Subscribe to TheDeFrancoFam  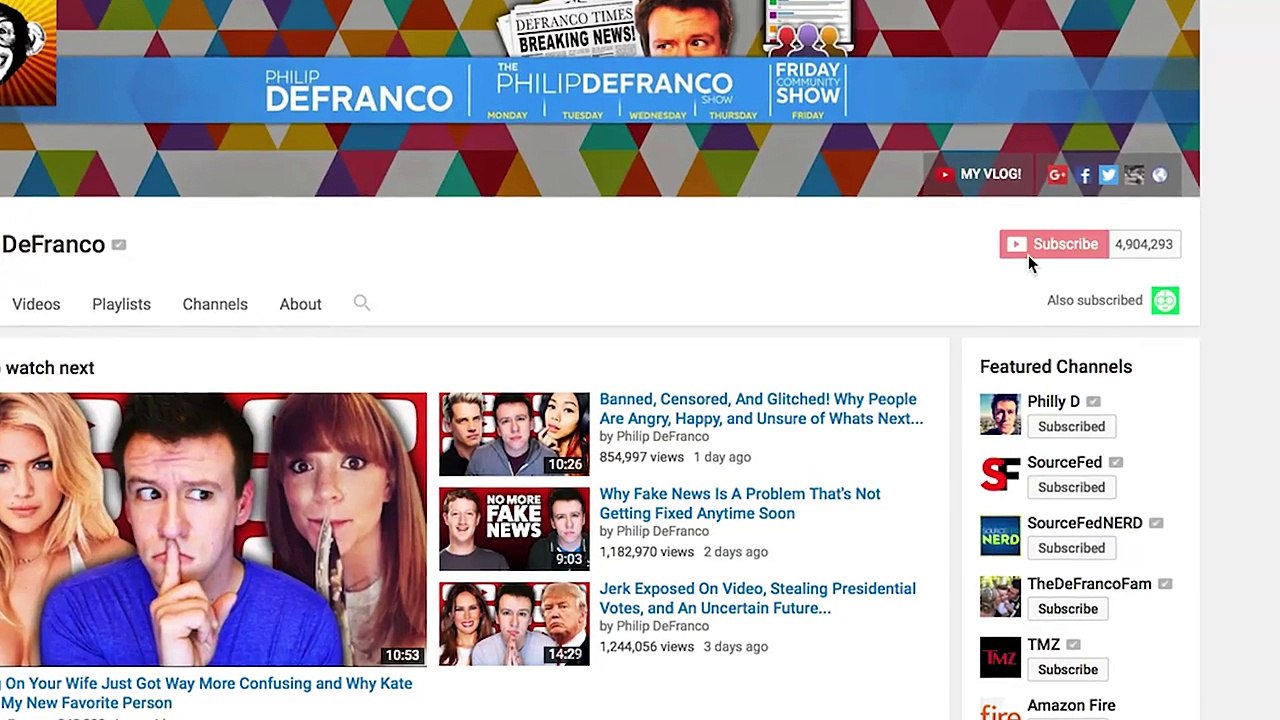tap(1068, 610)
